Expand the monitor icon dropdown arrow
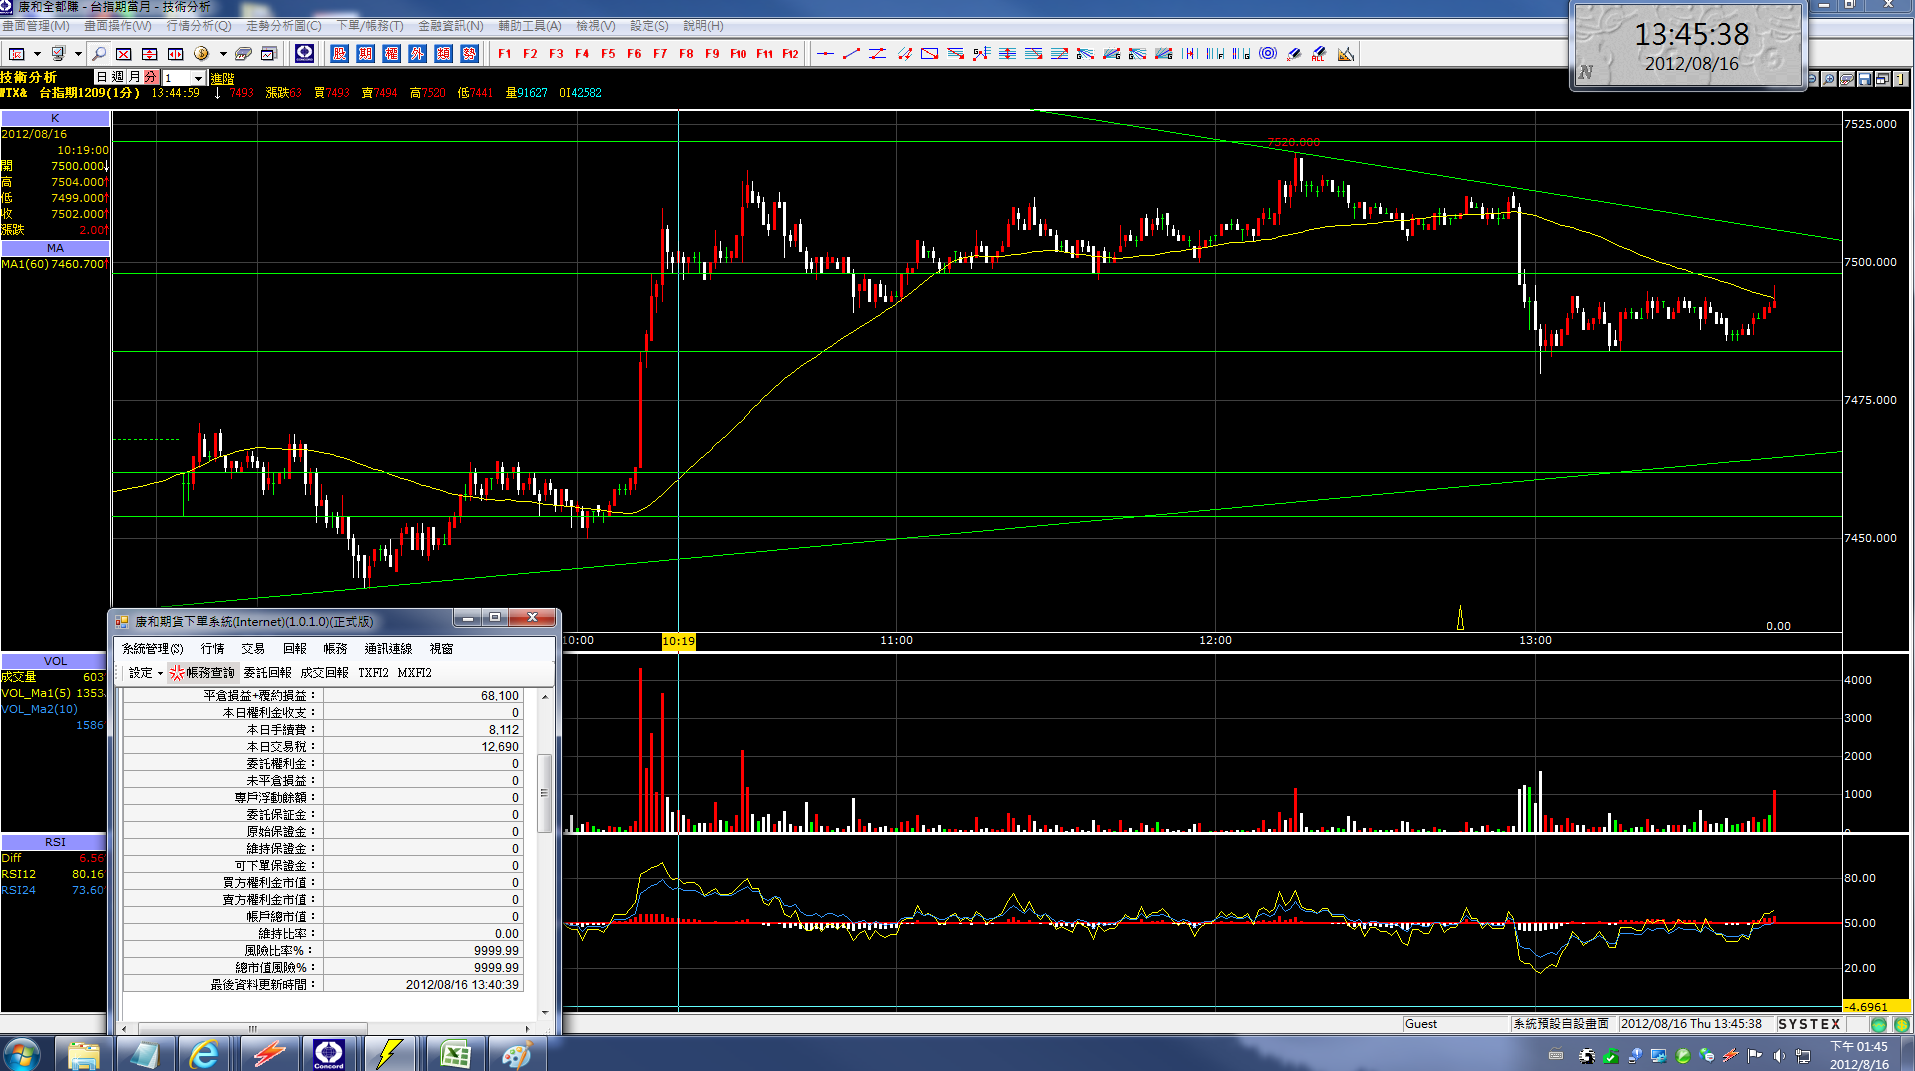This screenshot has width=1915, height=1071. pos(77,54)
